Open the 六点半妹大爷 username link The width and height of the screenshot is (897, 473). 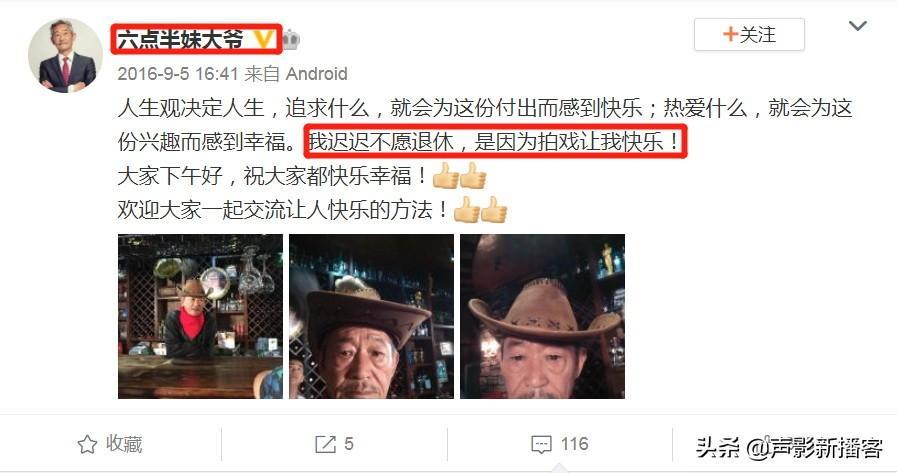180,39
